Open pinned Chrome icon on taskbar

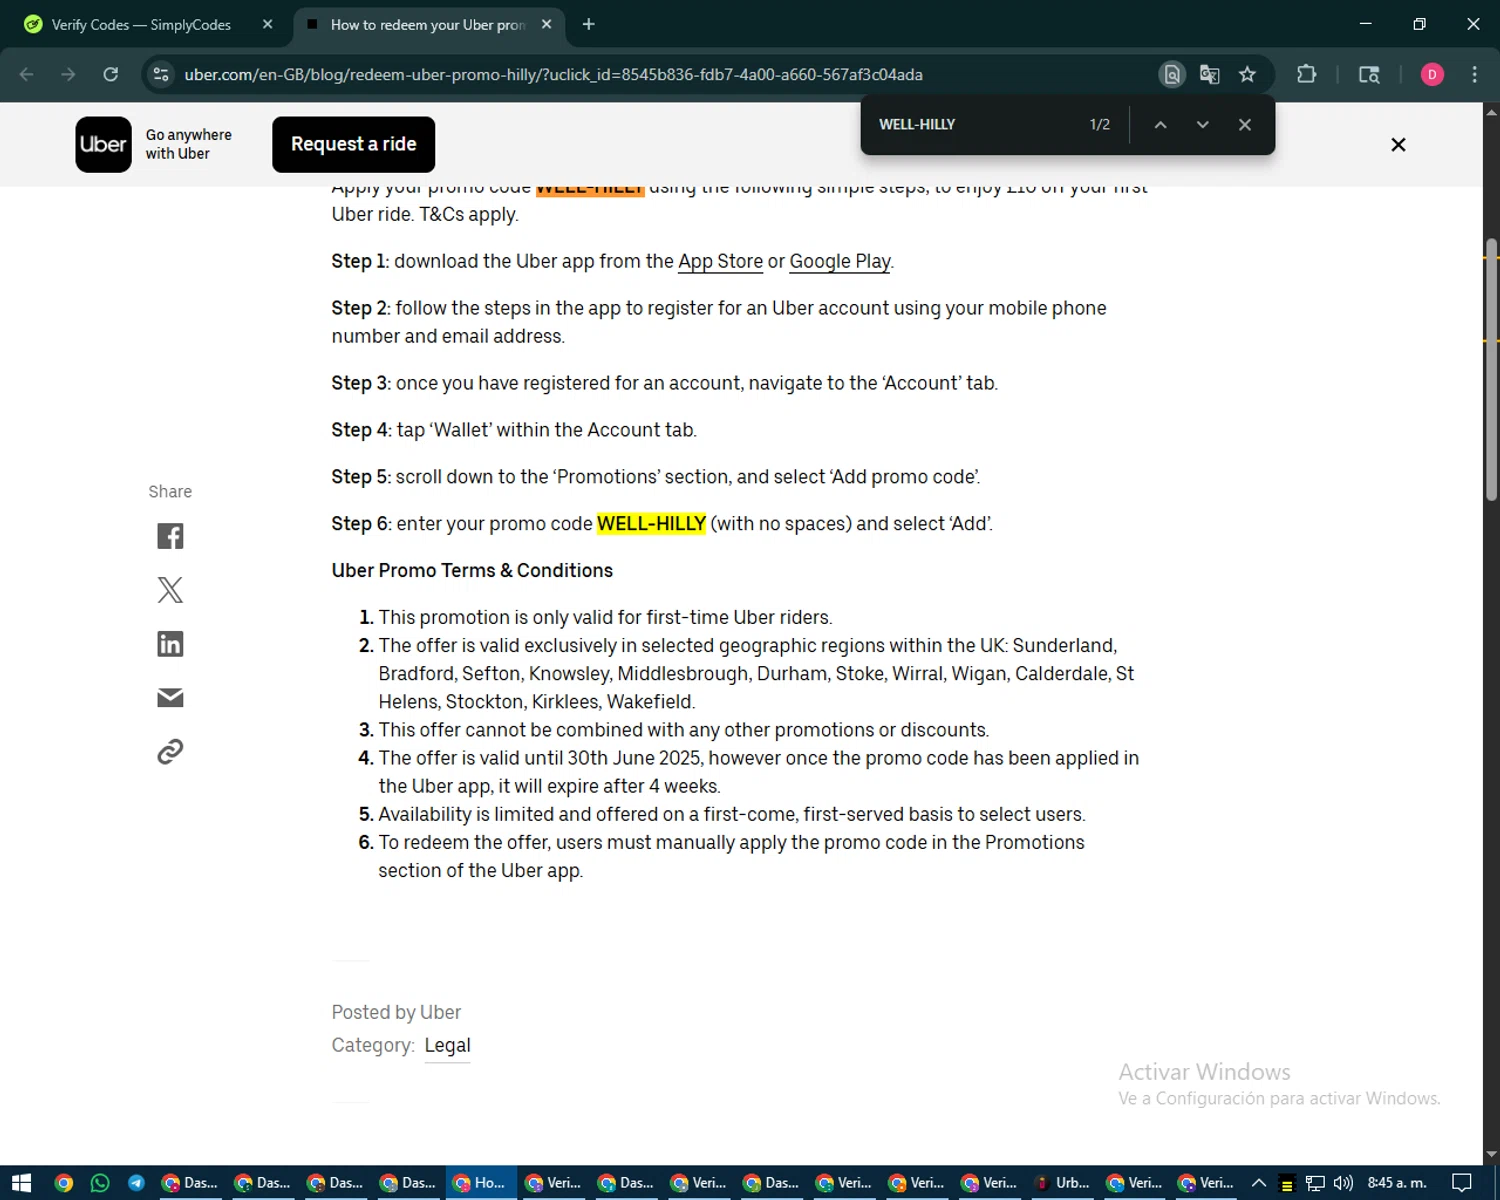coord(64,1183)
